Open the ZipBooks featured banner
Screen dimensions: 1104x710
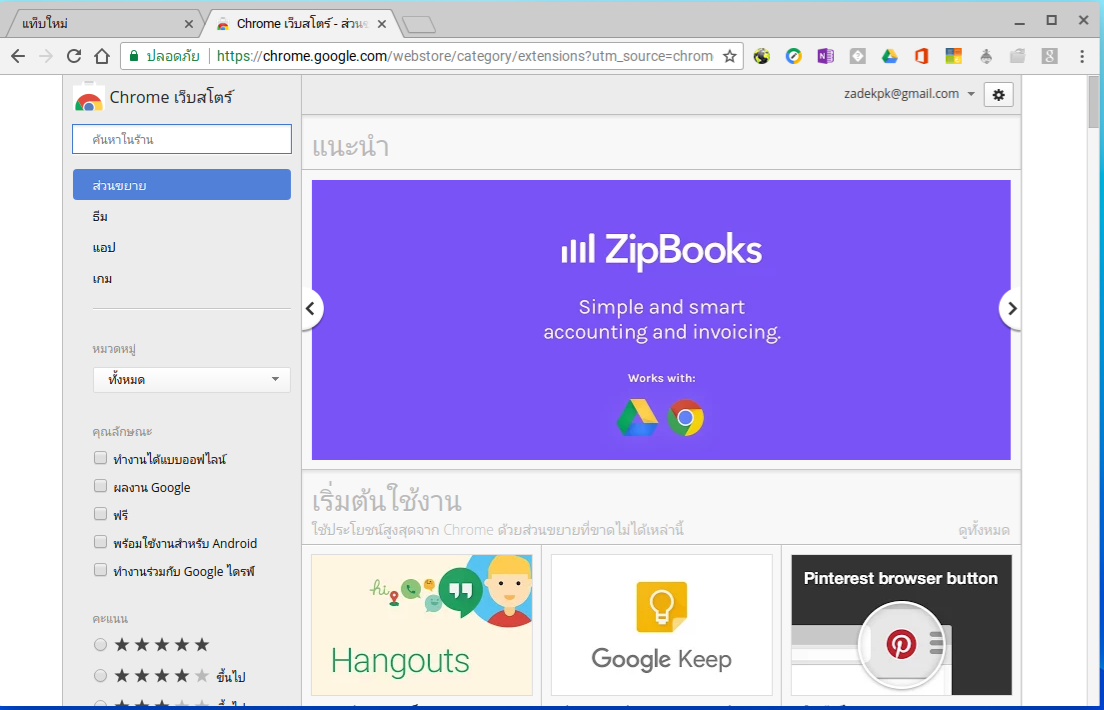click(x=661, y=320)
